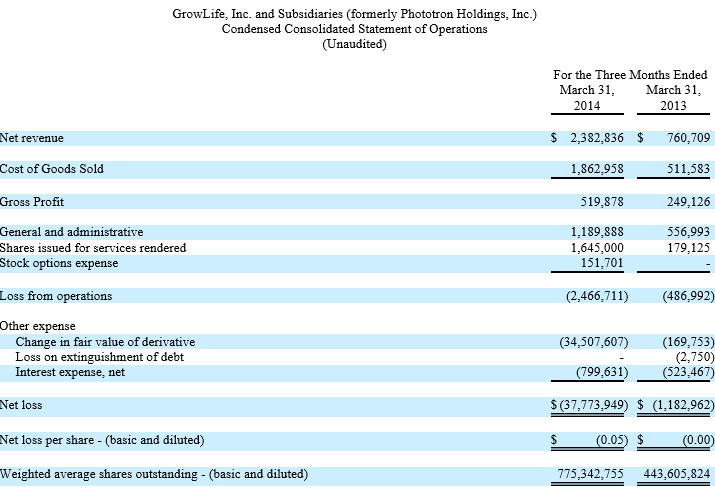
Task: Select G&A value 1,189,888
Action: tap(597, 232)
